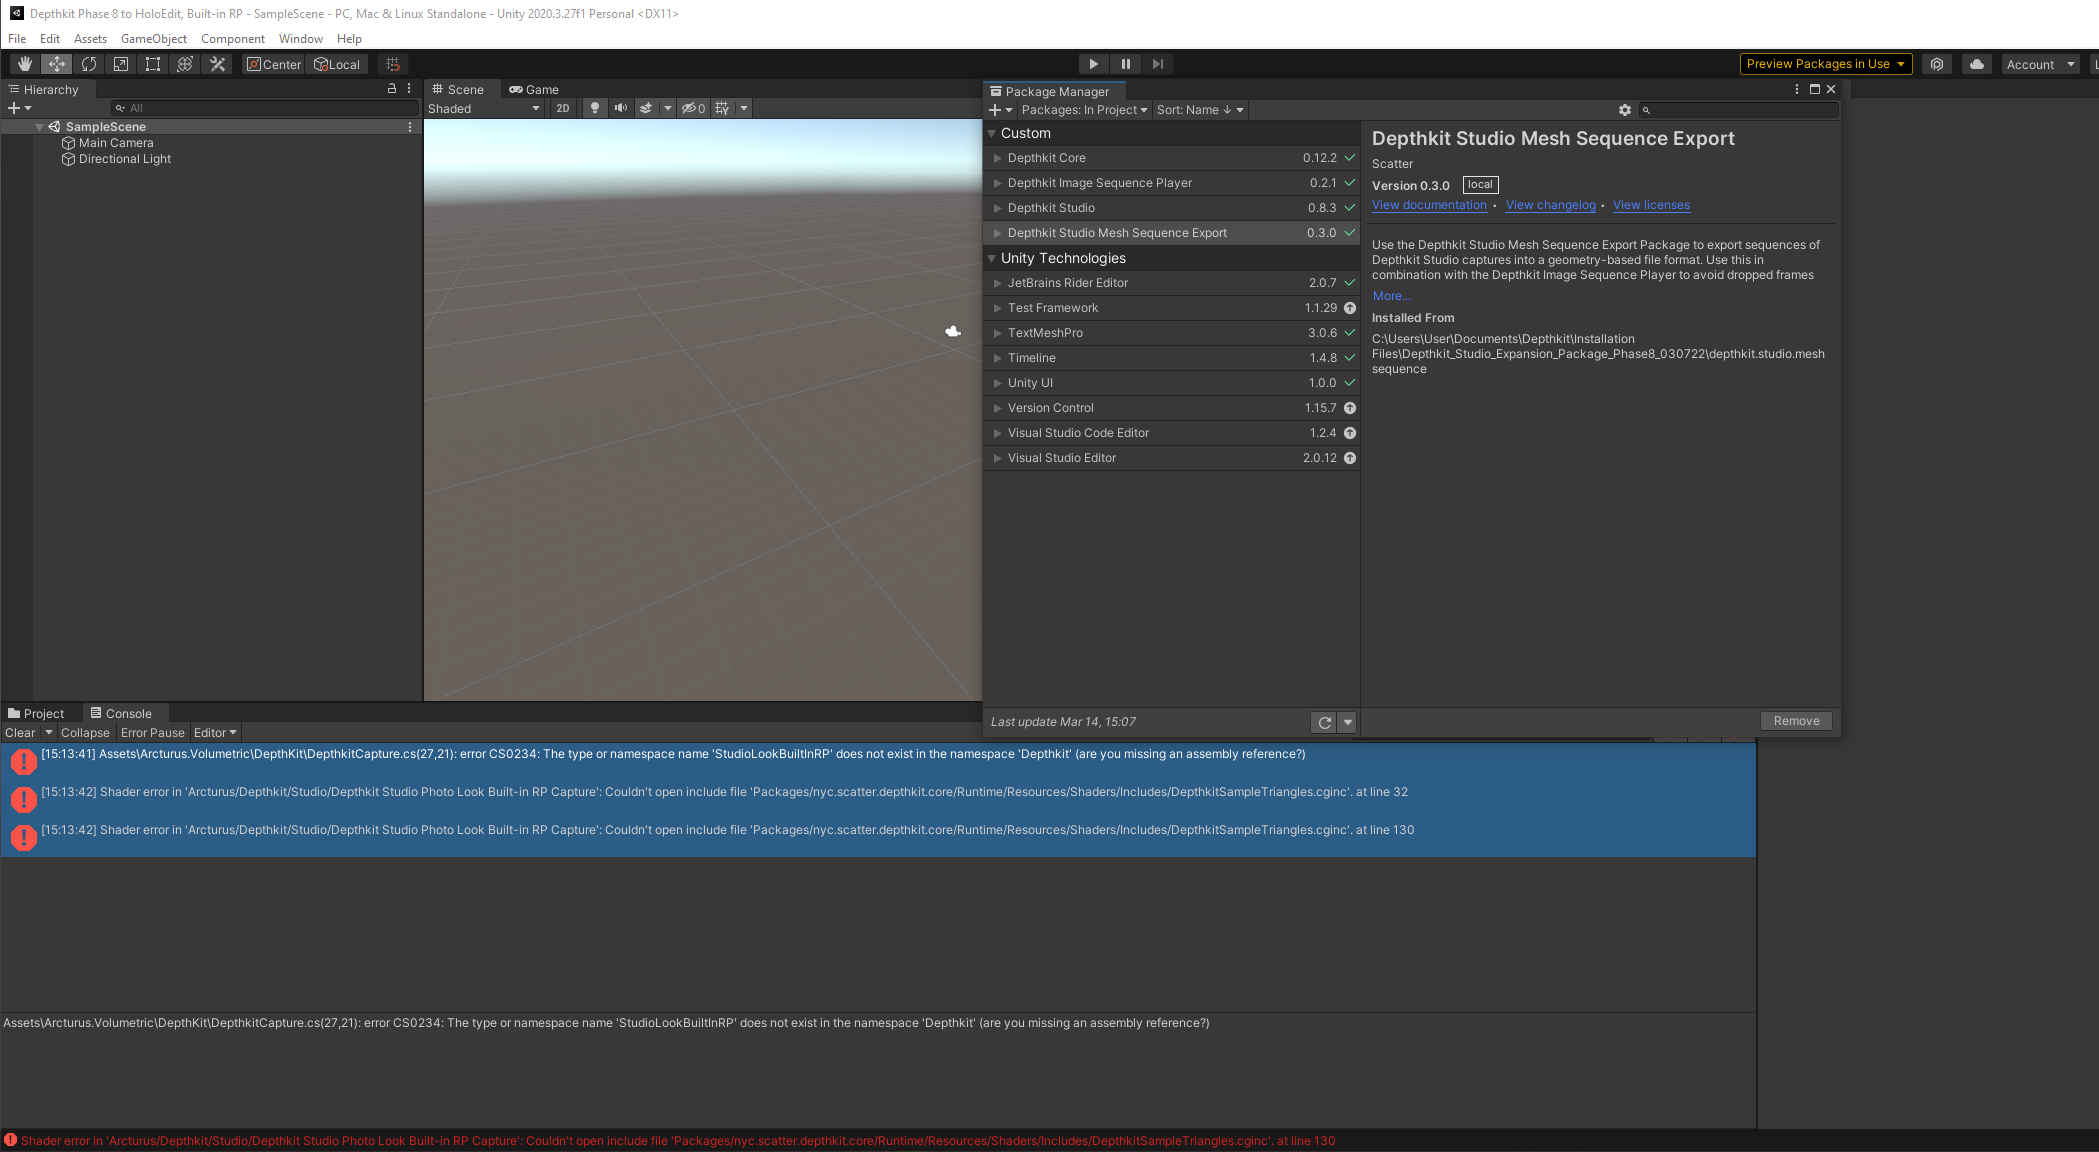Open Package Manager settings gear

[1625, 110]
